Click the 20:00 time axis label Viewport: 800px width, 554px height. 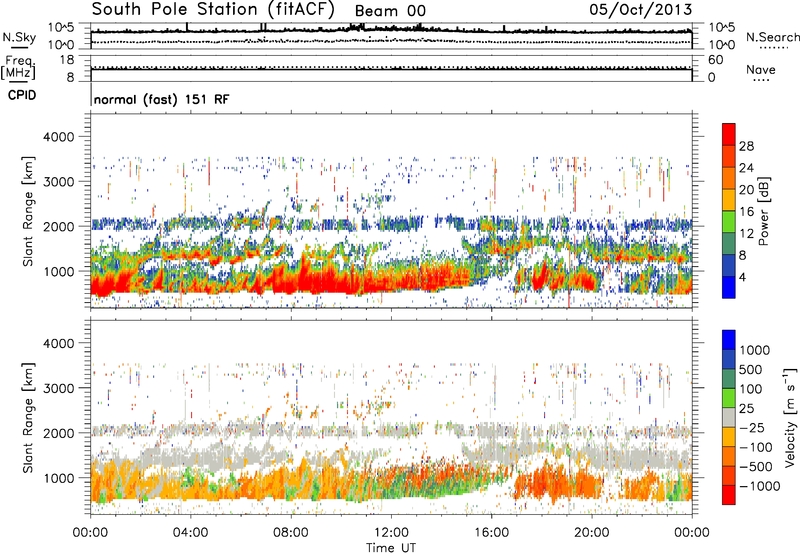(592, 533)
